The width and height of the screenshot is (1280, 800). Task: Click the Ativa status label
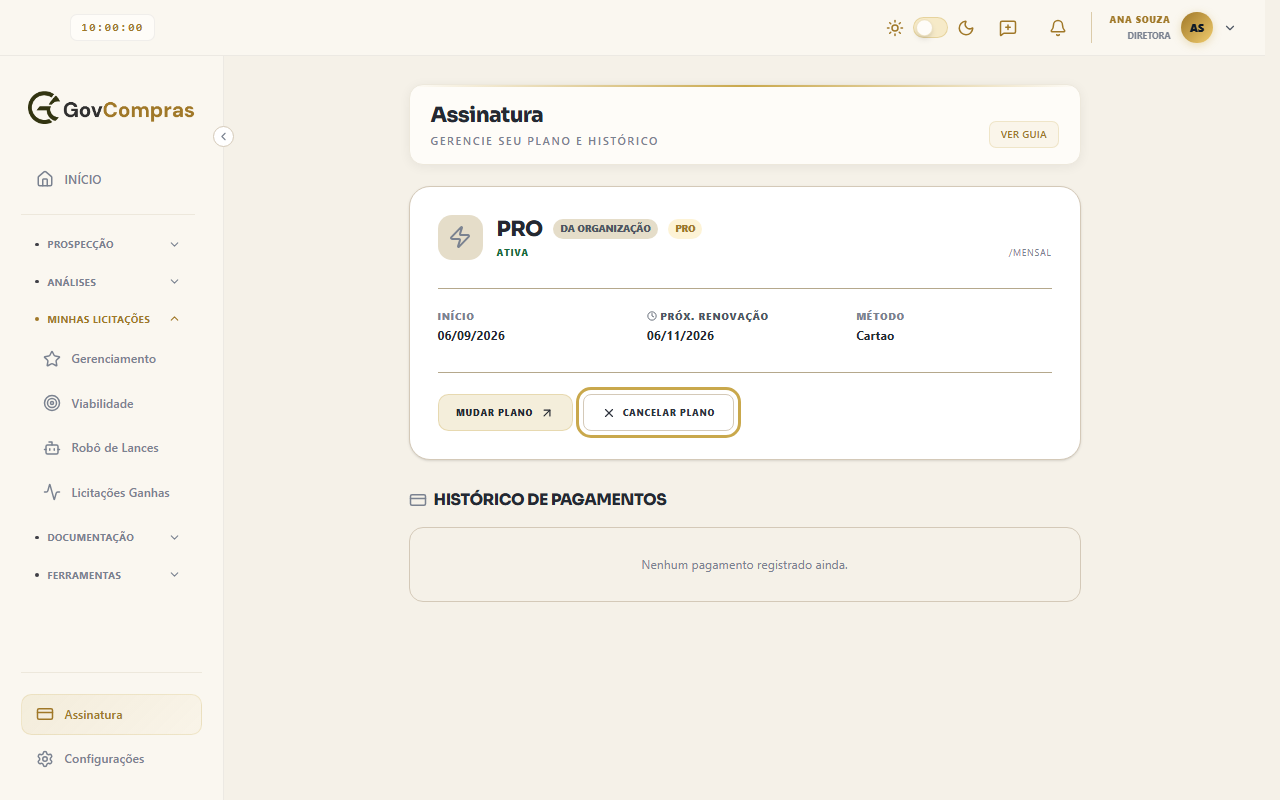click(513, 253)
